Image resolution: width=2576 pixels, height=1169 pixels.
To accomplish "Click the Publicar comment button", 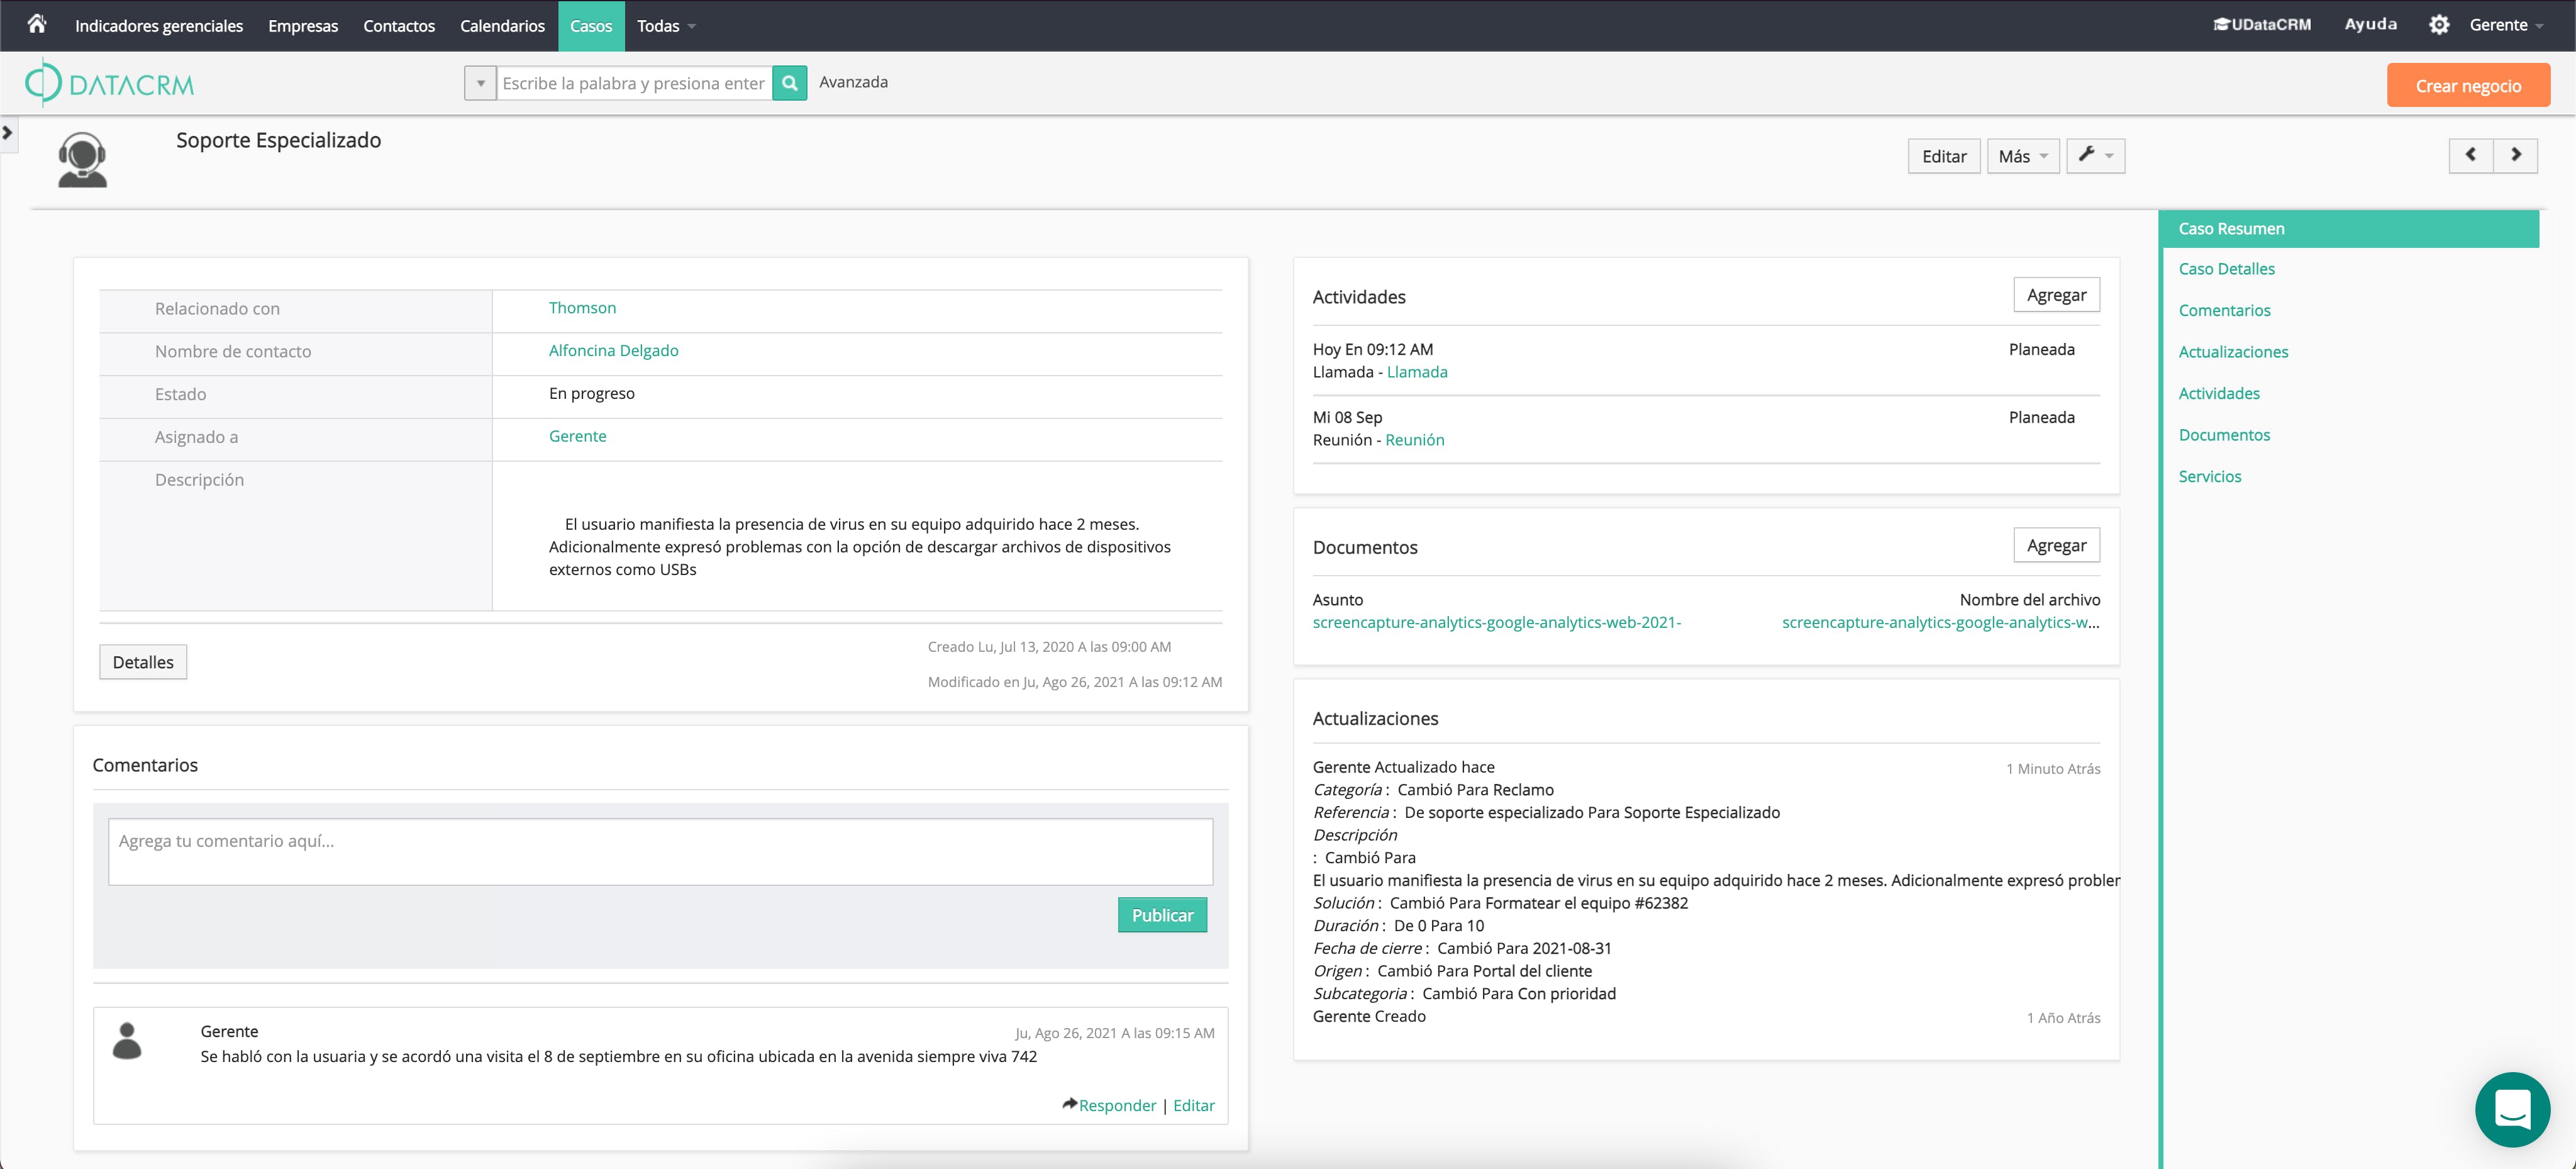I will pos(1161,915).
